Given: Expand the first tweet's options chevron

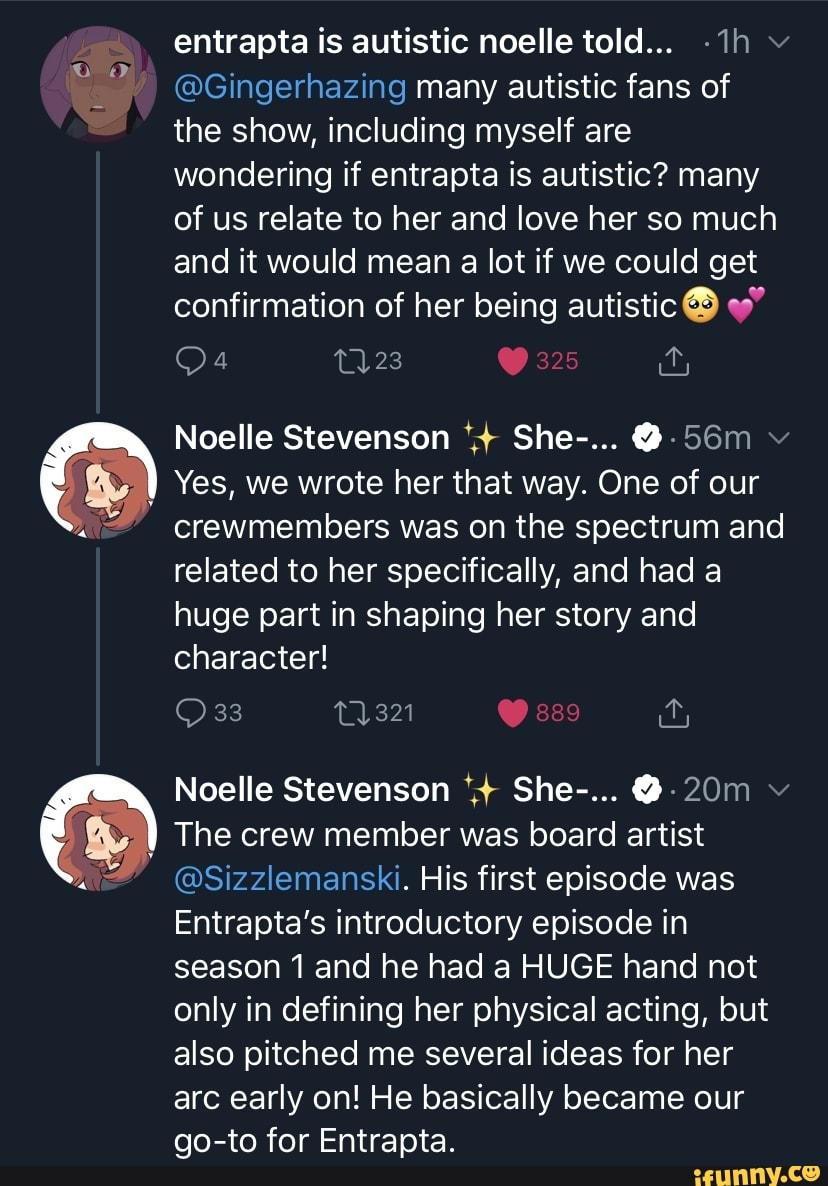Looking at the screenshot, I should 781,42.
